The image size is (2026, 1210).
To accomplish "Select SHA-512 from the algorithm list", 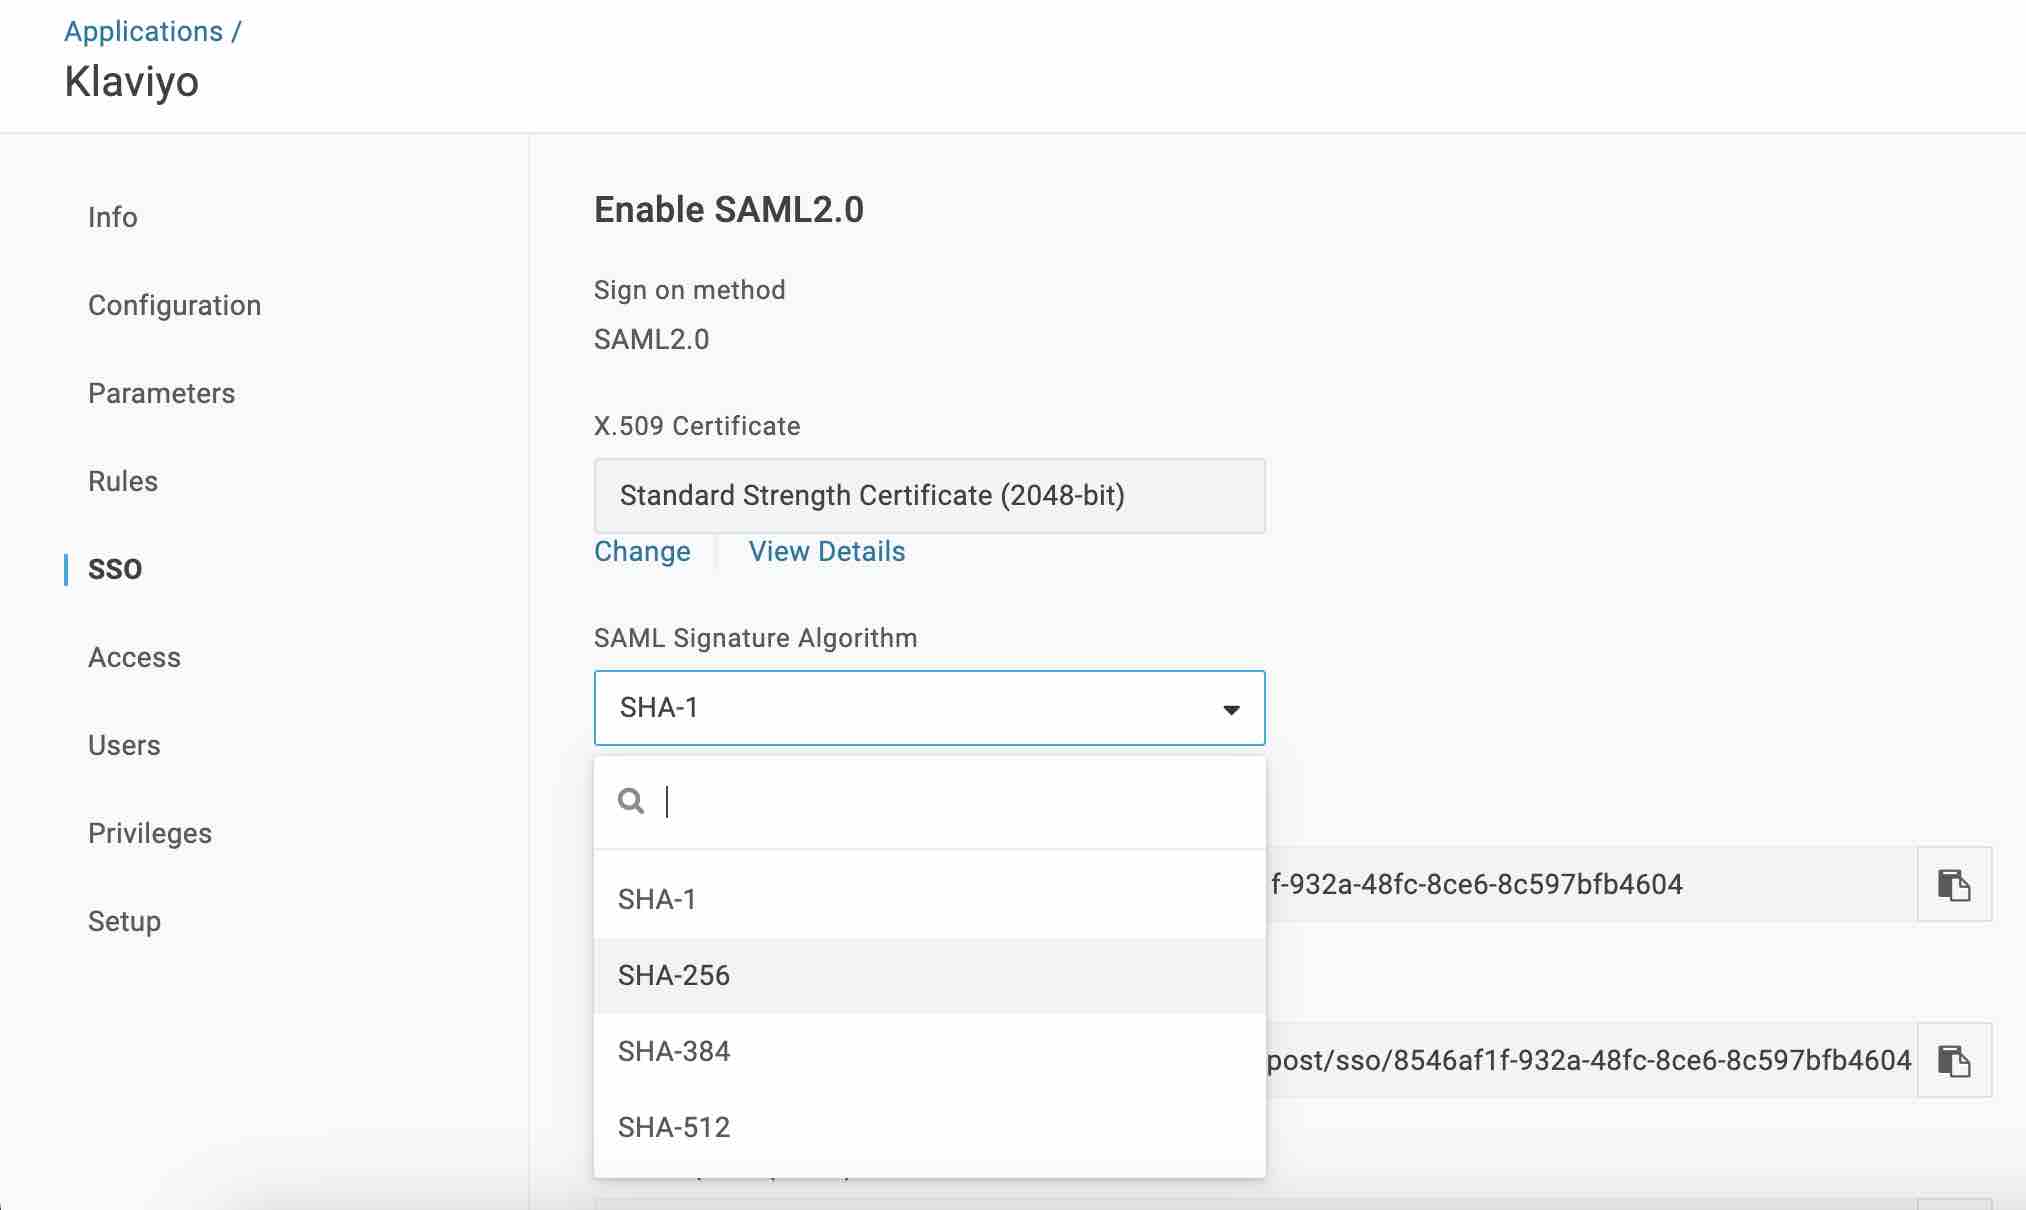I will pyautogui.click(x=672, y=1126).
